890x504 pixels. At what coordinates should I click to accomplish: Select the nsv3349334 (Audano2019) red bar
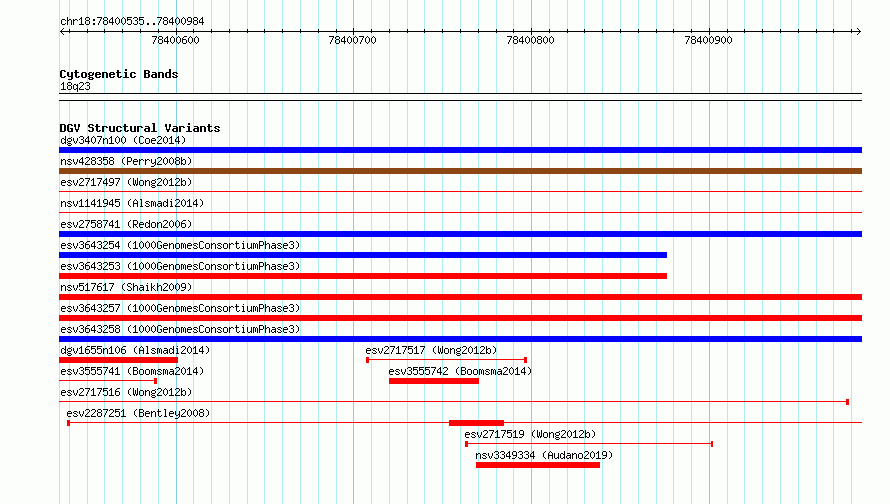[538, 465]
